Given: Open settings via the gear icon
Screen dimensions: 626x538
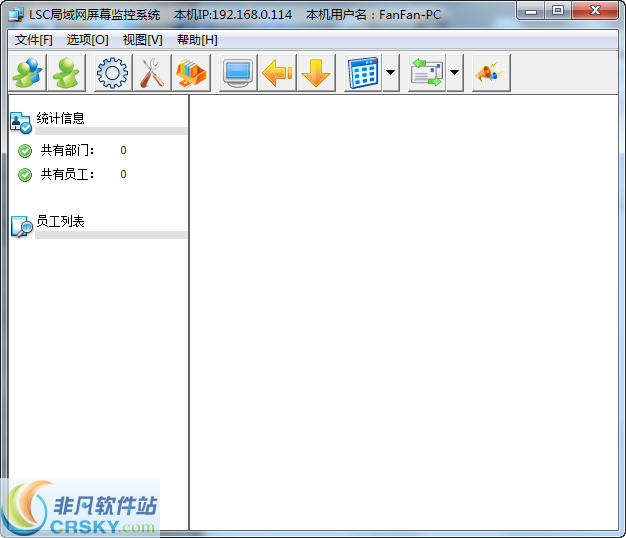Looking at the screenshot, I should [113, 73].
